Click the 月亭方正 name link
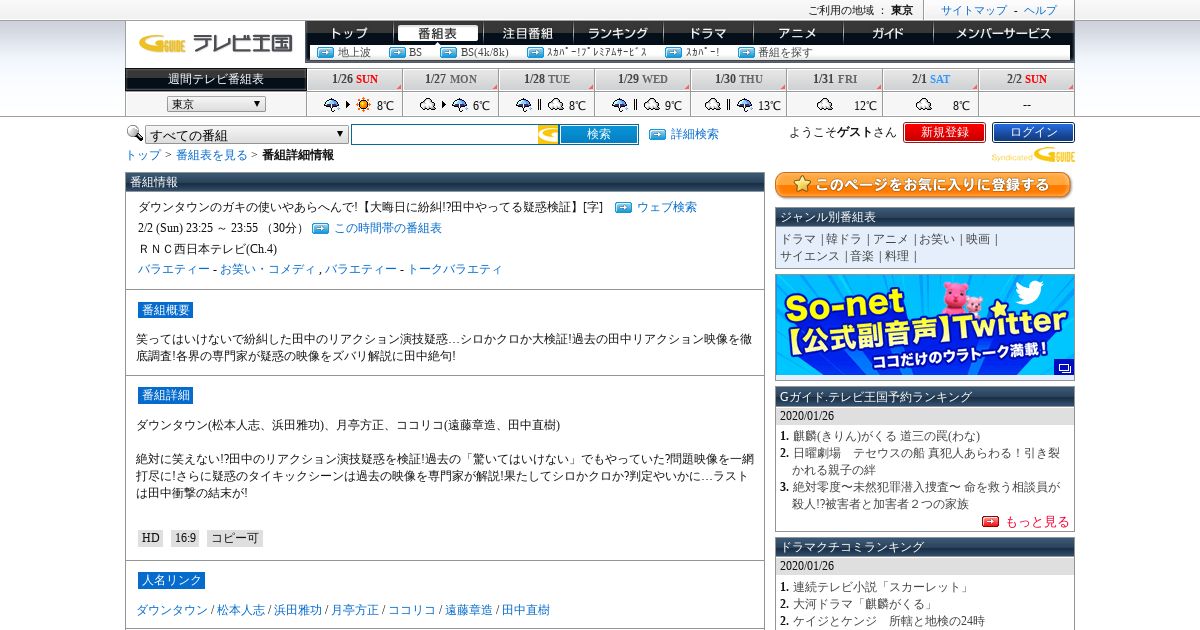The image size is (1200, 630). coord(355,609)
